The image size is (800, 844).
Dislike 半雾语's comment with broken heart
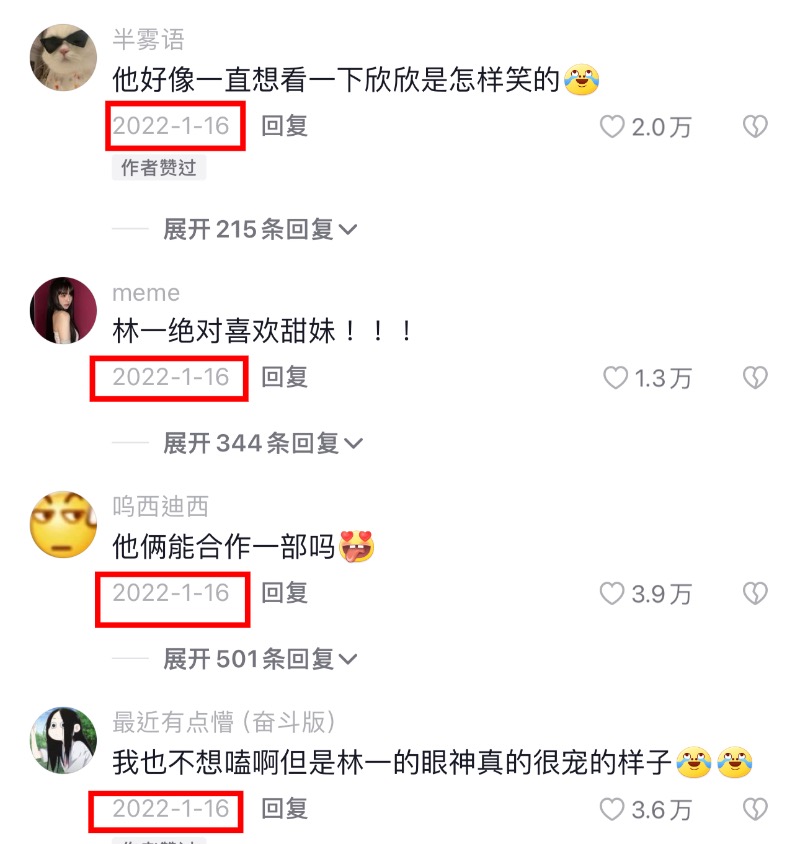point(755,127)
